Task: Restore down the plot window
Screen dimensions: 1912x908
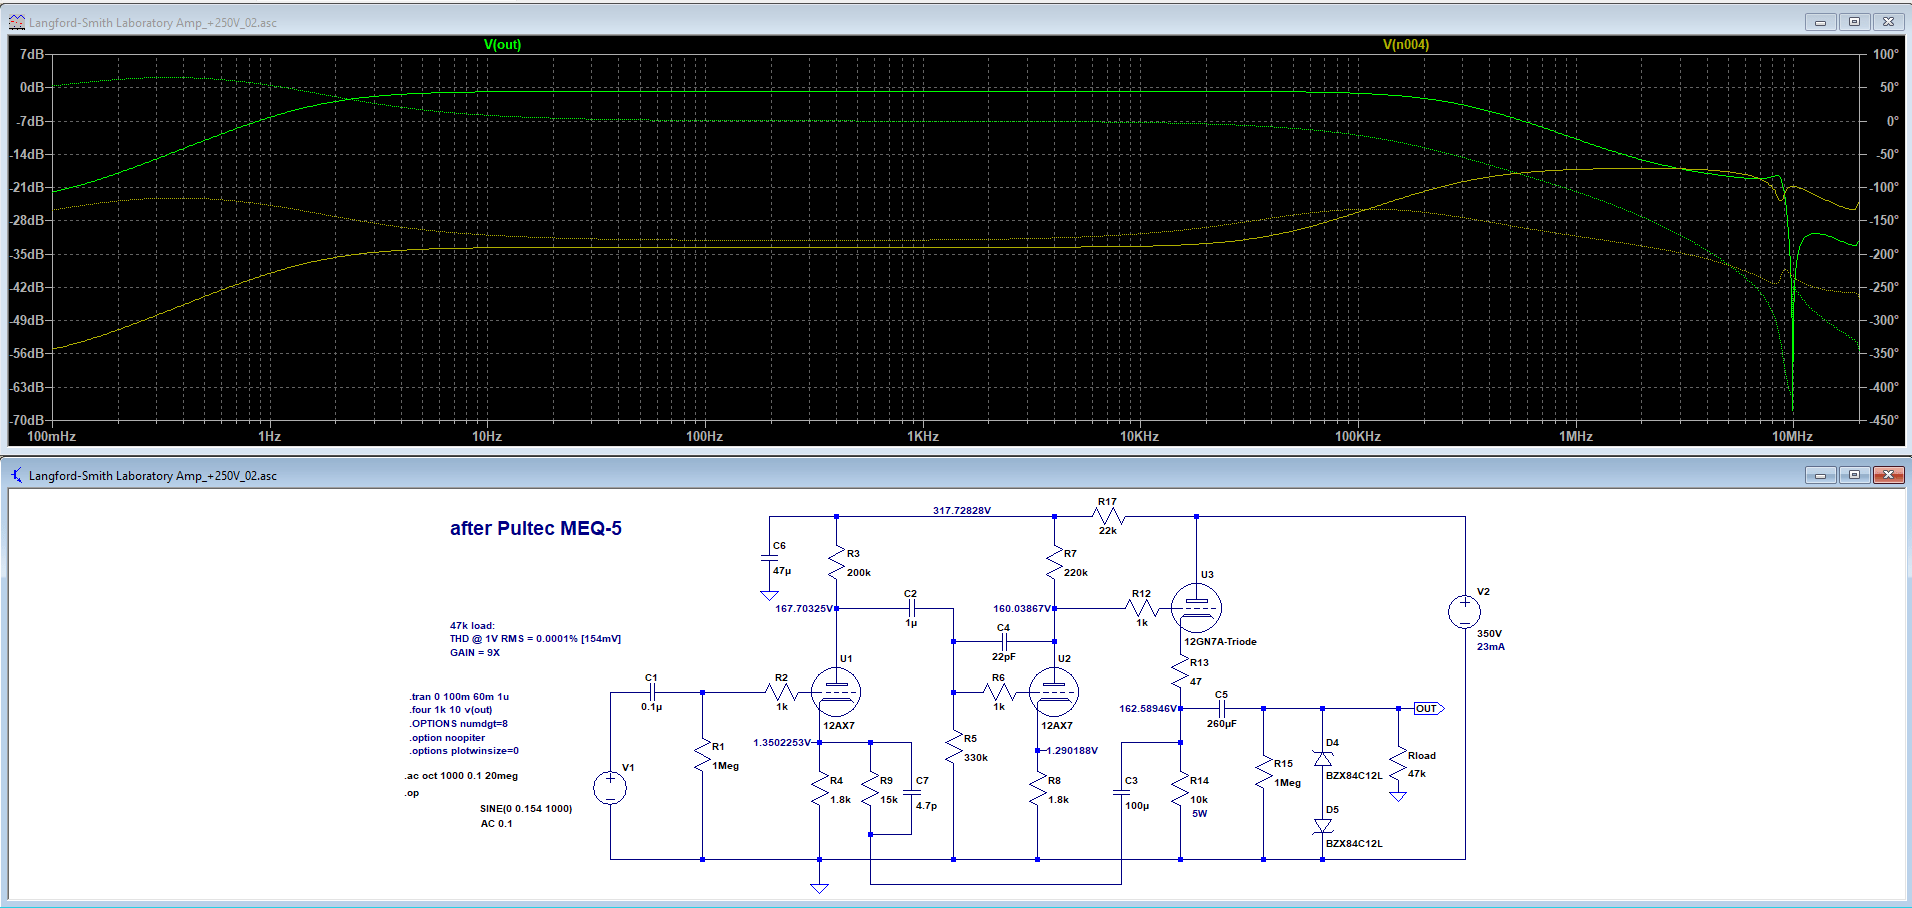Action: click(x=1854, y=22)
